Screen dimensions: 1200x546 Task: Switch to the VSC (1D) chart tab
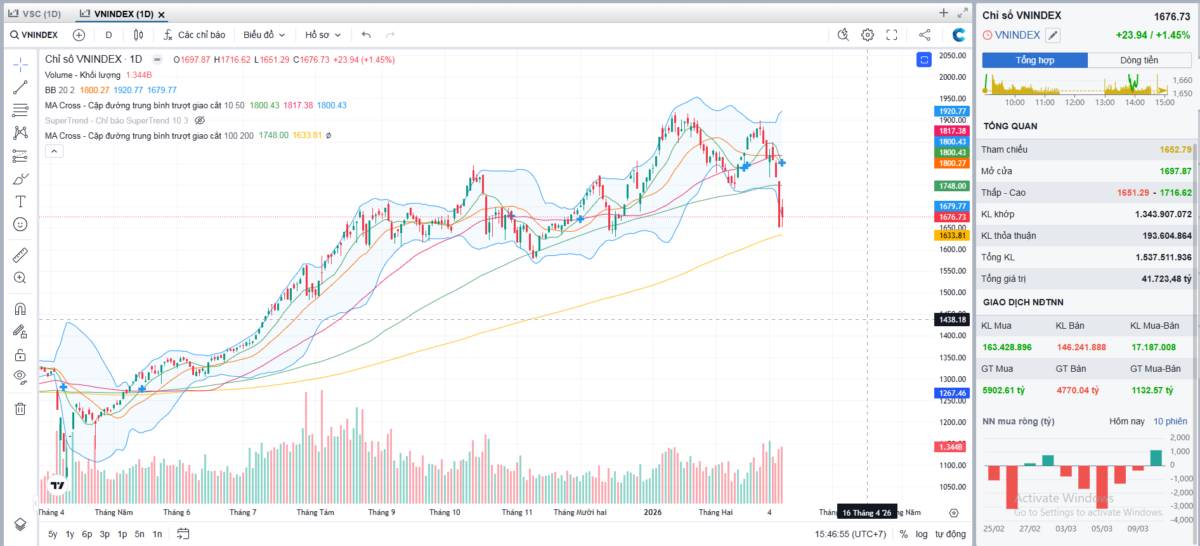(x=35, y=14)
